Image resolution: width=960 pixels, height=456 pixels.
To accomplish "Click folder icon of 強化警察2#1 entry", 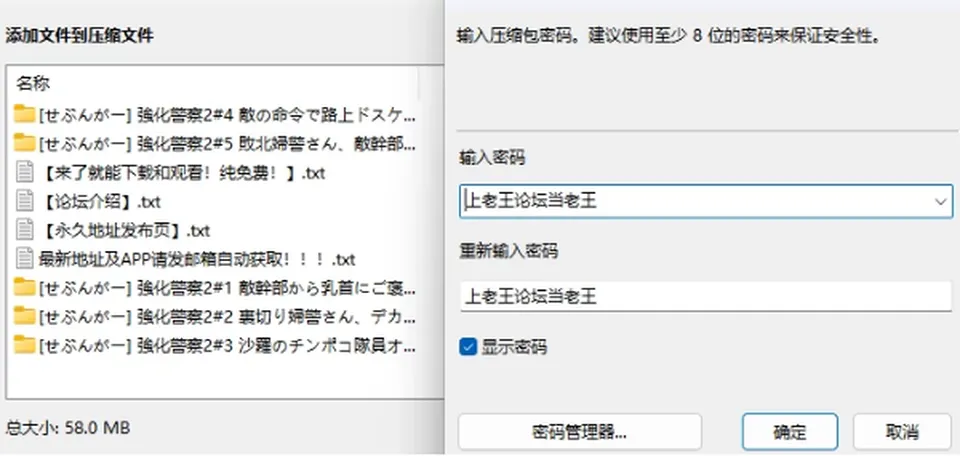I will 24,287.
